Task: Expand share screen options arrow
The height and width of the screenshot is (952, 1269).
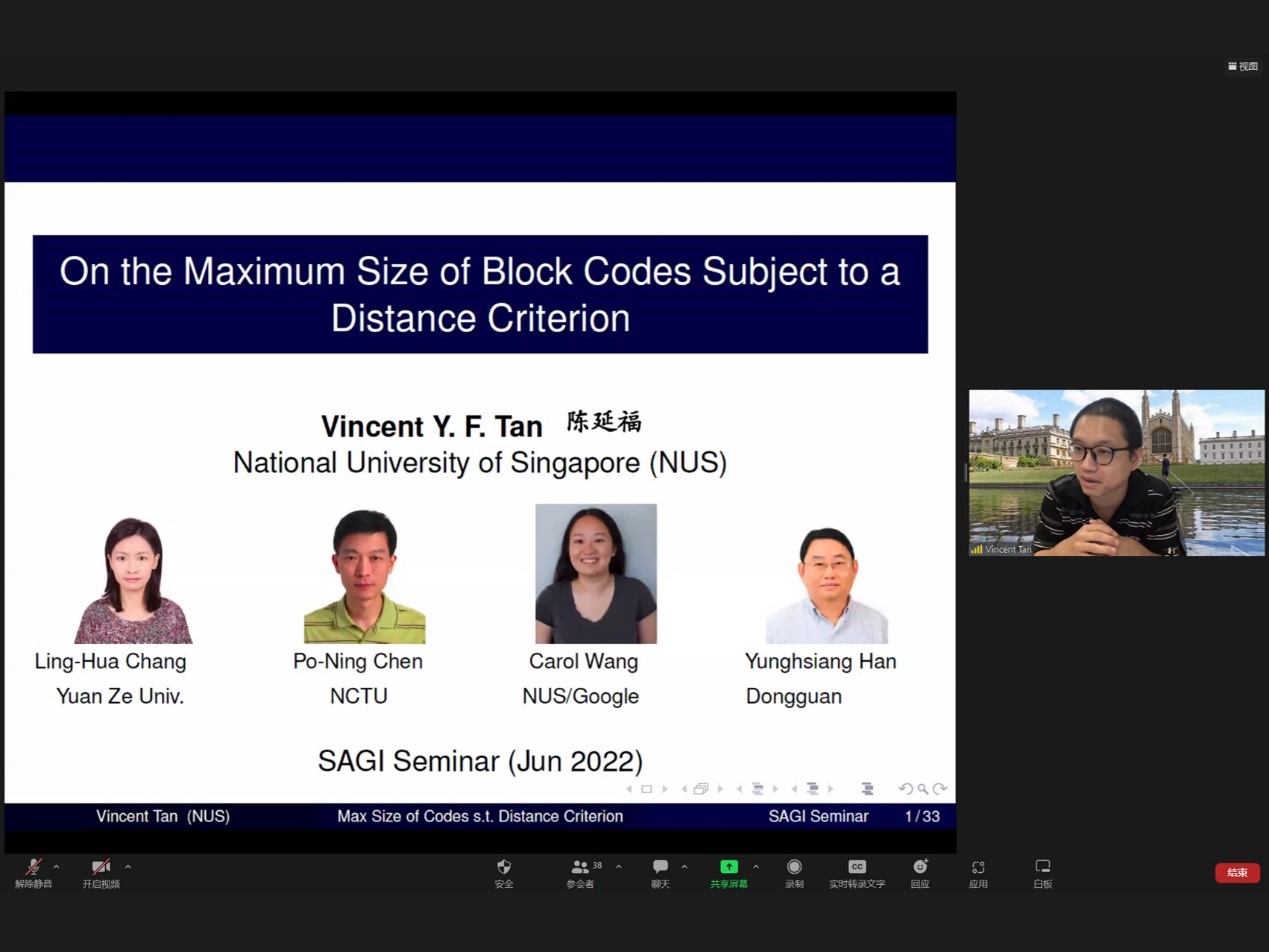Action: point(756,867)
